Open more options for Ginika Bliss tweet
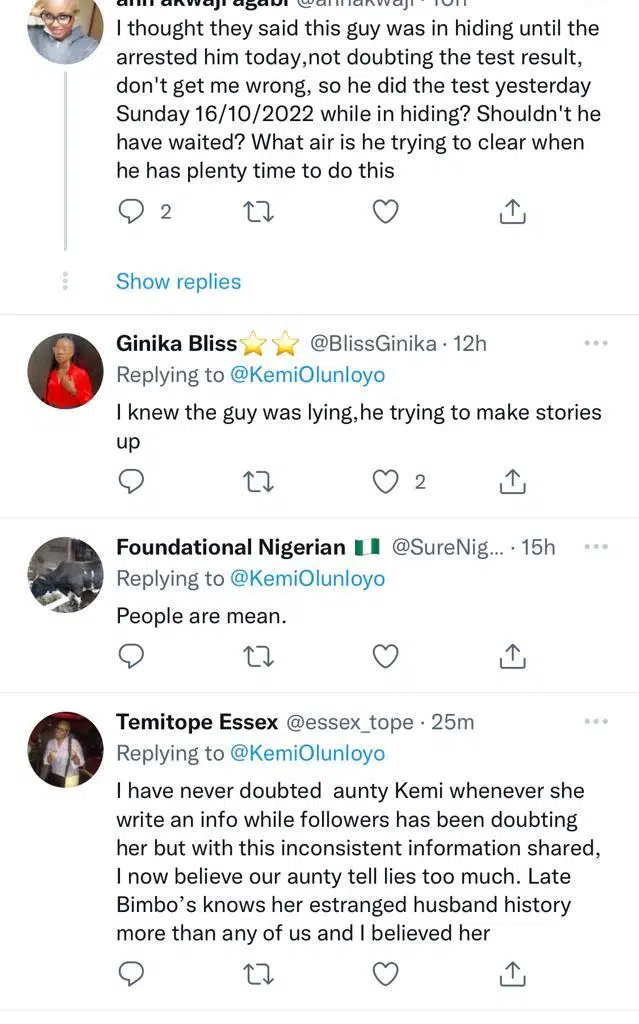This screenshot has height=1024, width=639. pyautogui.click(x=595, y=343)
